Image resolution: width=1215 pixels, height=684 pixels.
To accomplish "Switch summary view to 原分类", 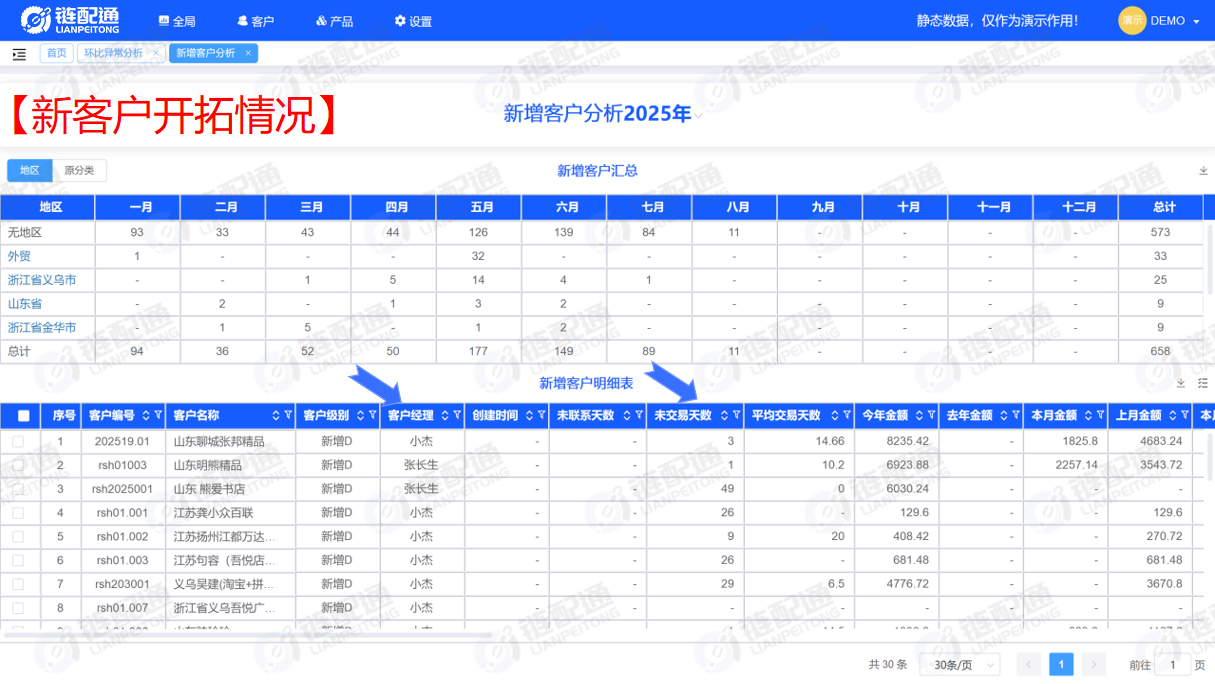I will click(79, 171).
